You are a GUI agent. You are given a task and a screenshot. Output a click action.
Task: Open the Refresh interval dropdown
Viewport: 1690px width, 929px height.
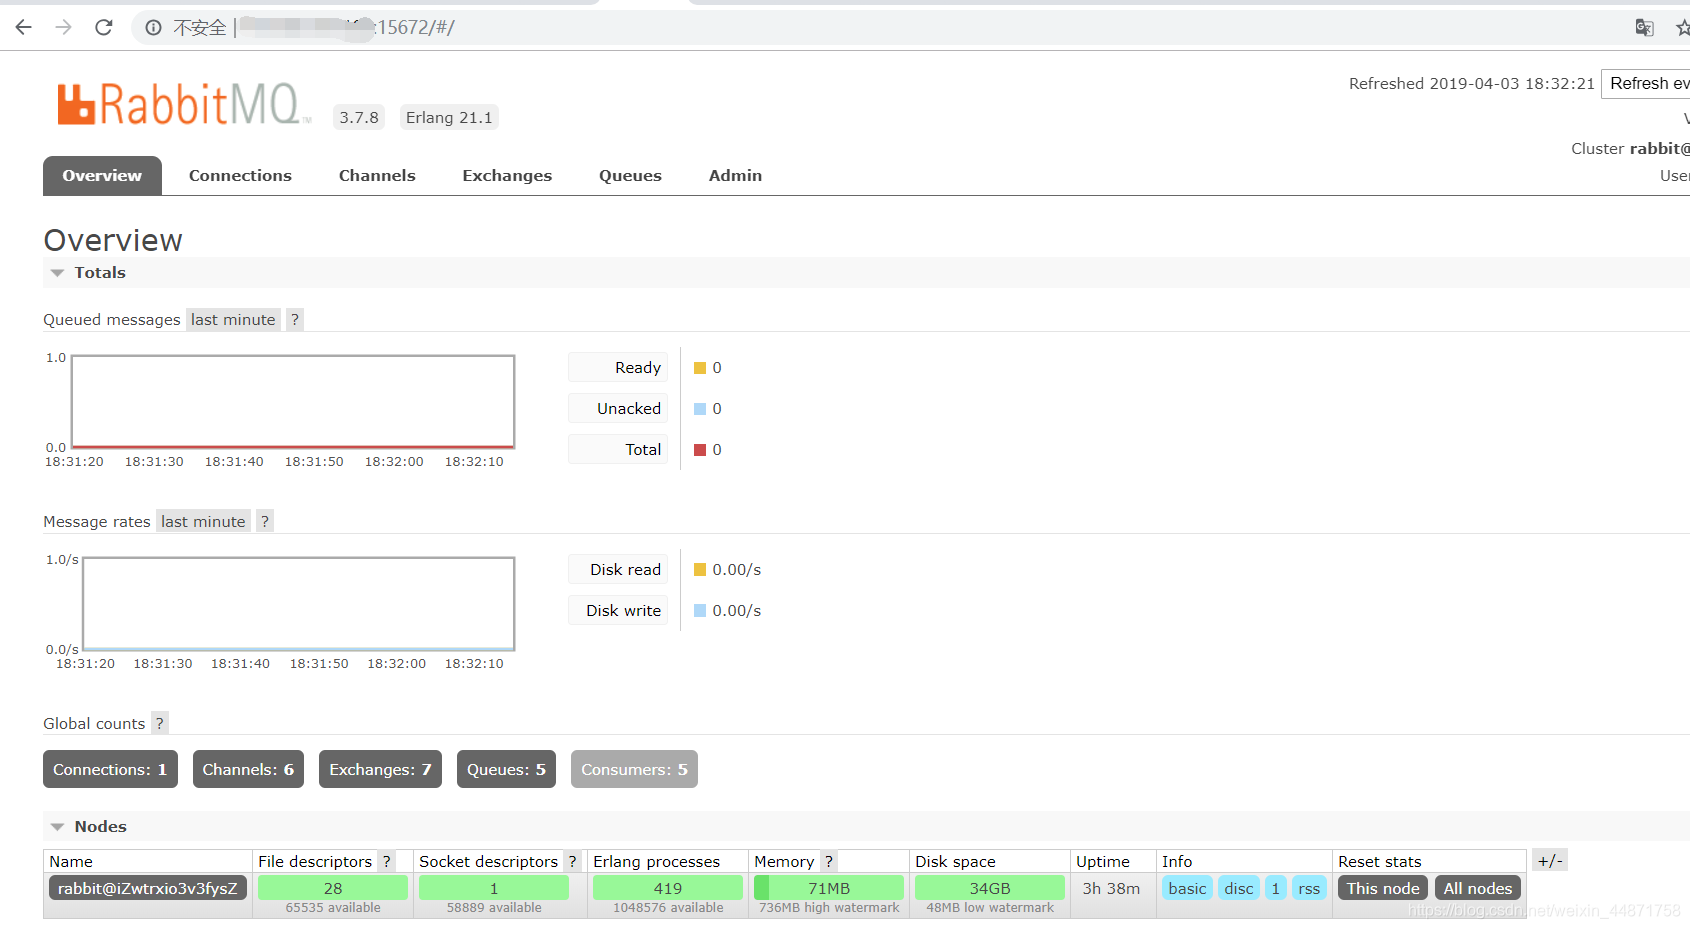(x=1646, y=84)
